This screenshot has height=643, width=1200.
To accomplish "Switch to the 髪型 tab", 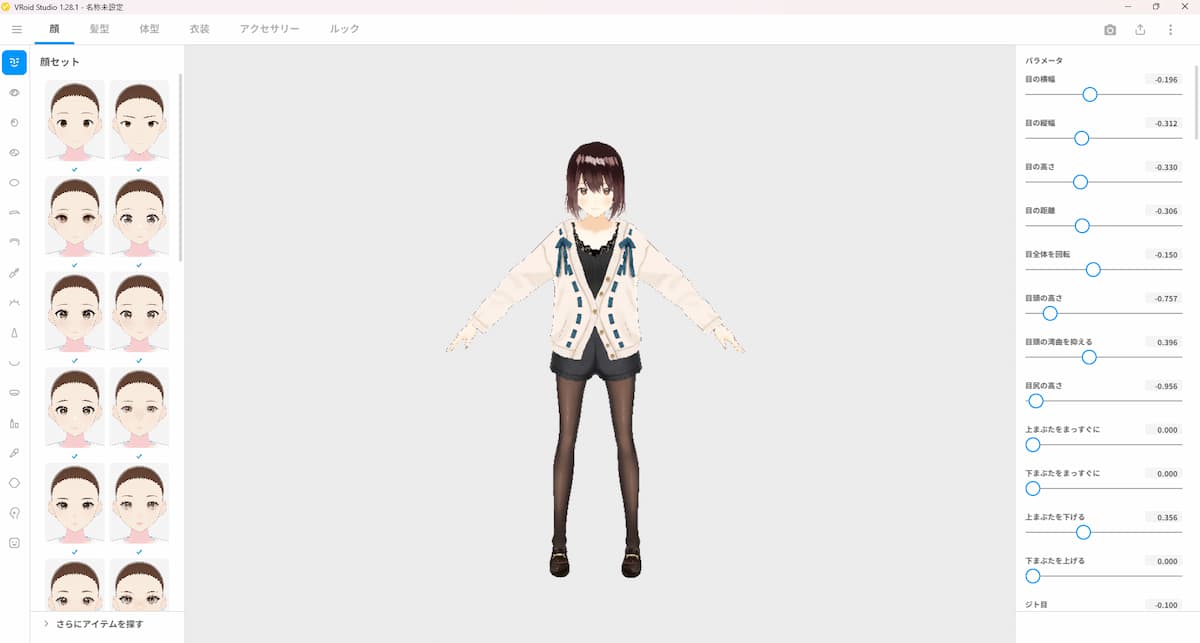I will coord(100,30).
